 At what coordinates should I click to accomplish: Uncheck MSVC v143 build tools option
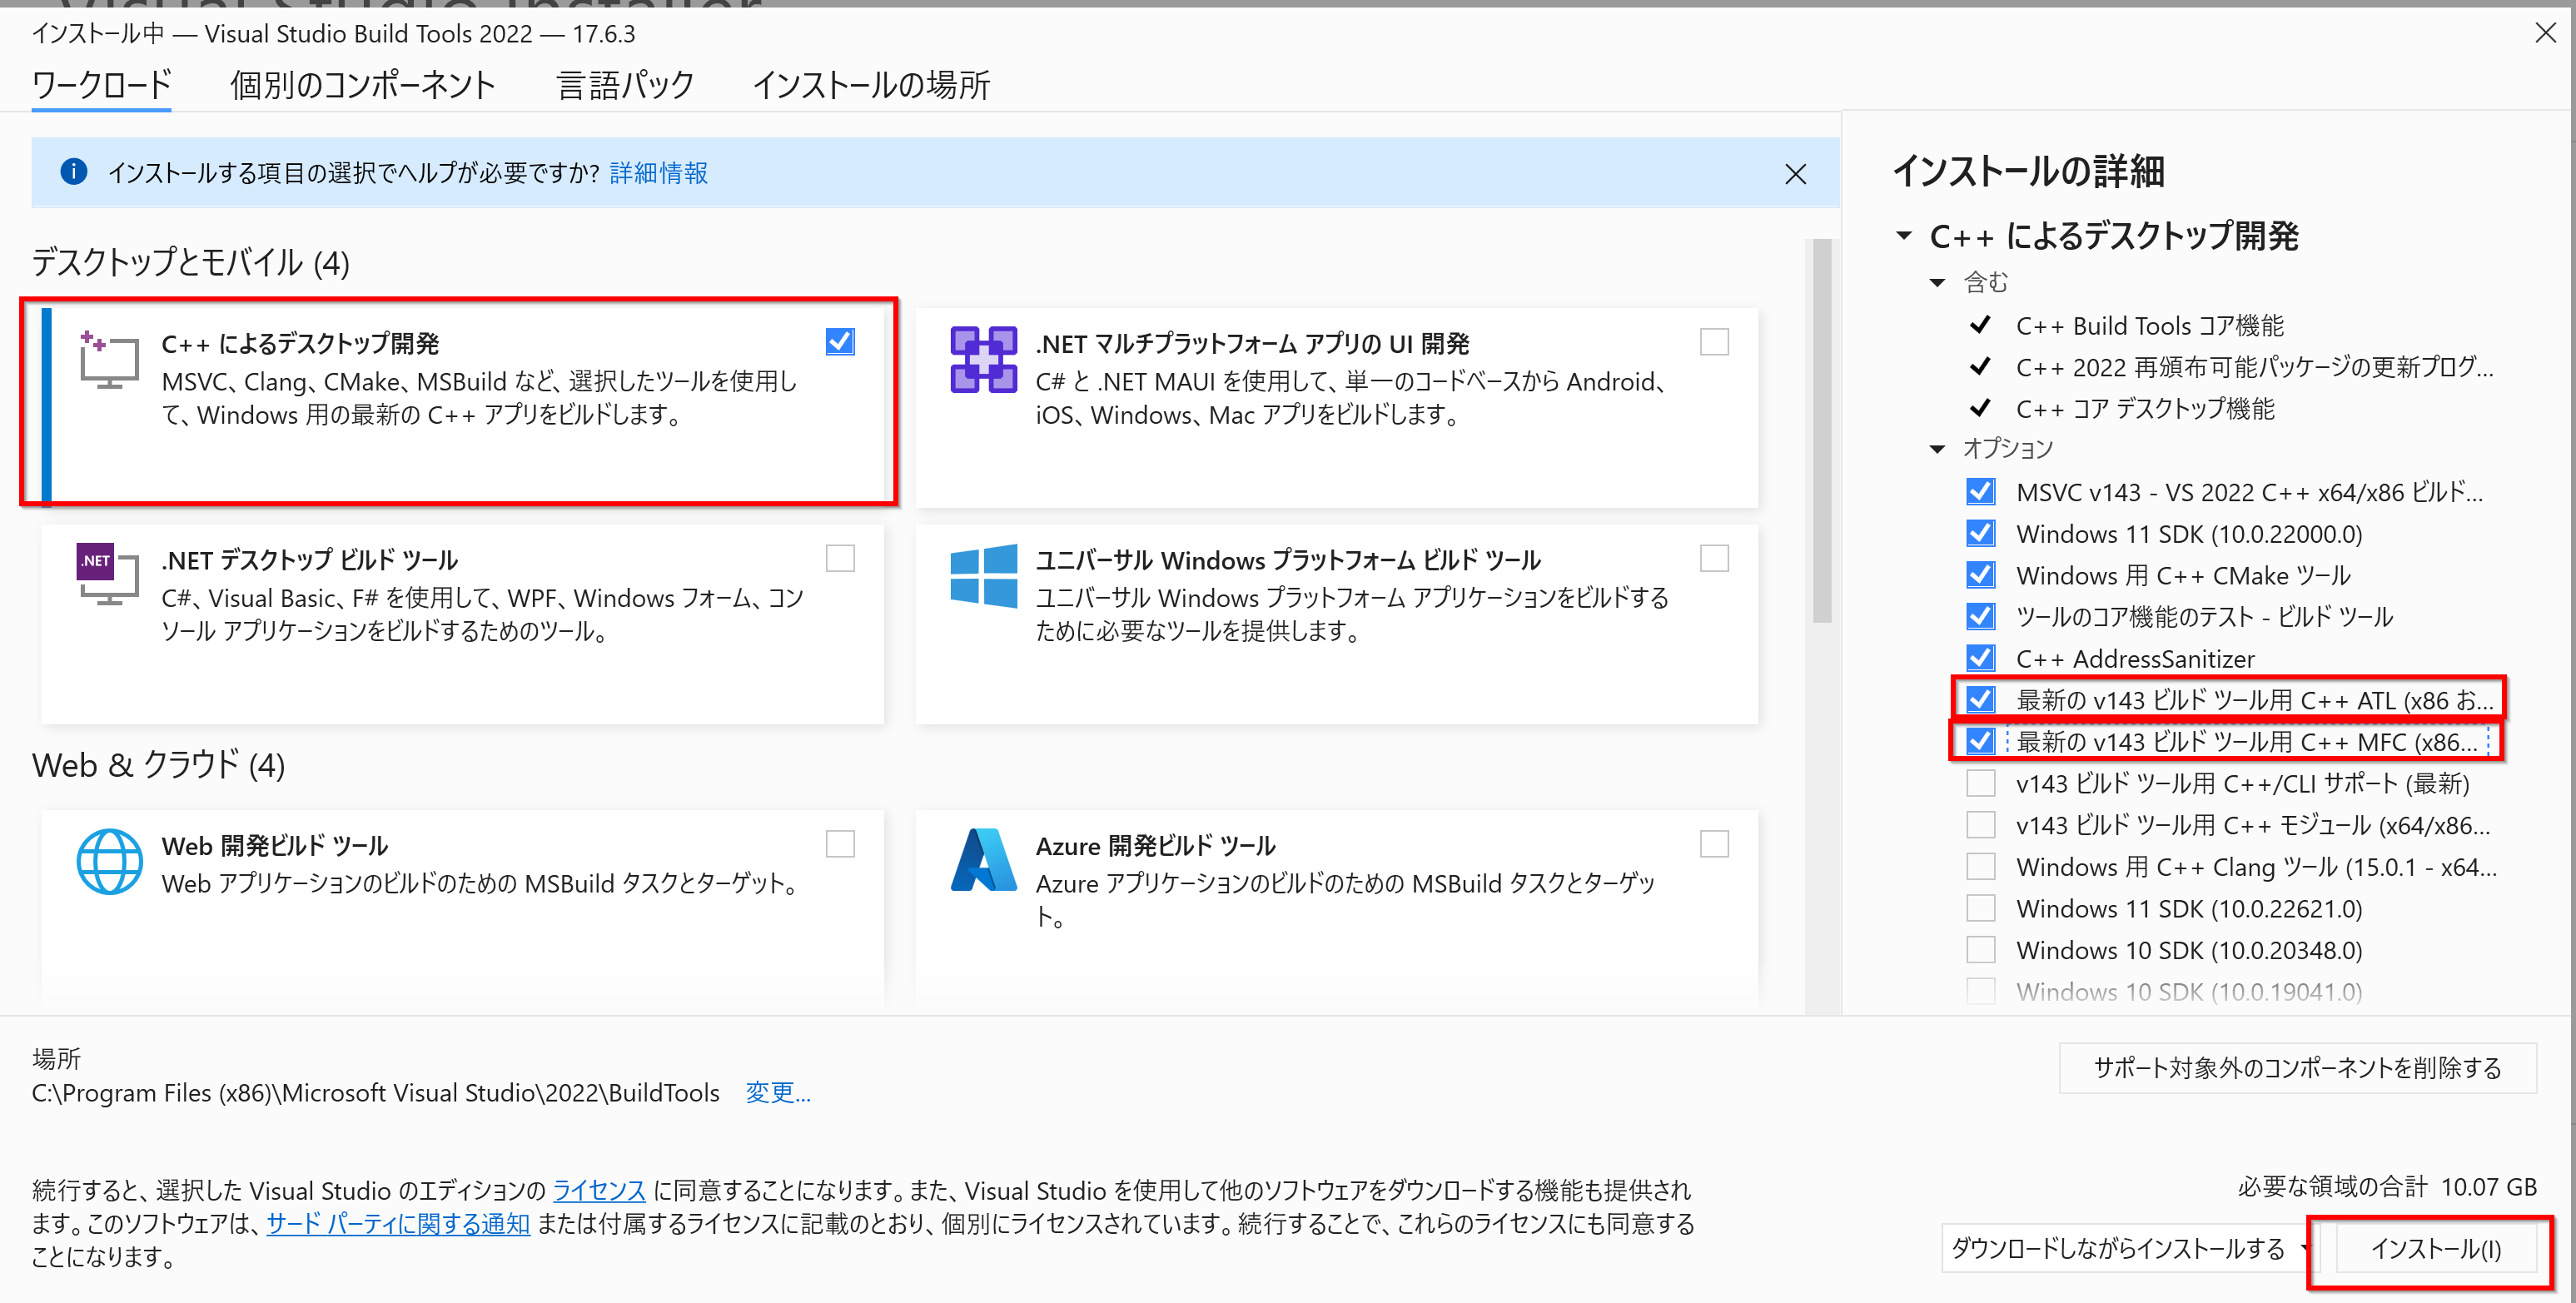[x=1980, y=492]
